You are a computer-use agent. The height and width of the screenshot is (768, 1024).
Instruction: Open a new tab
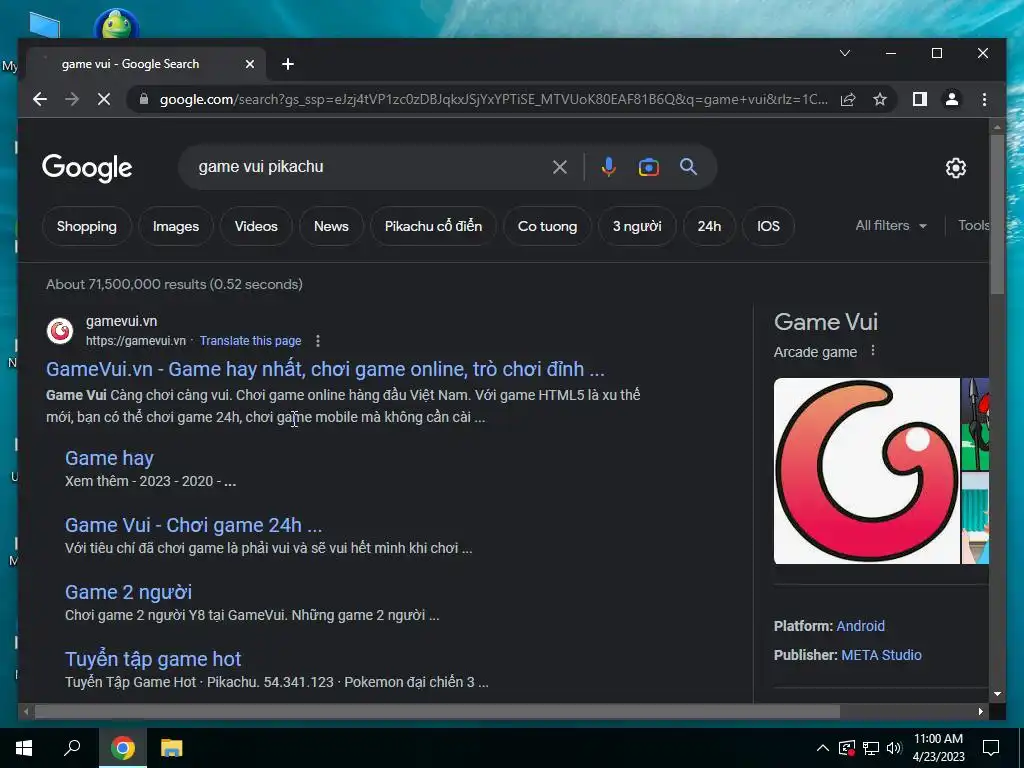coord(288,64)
